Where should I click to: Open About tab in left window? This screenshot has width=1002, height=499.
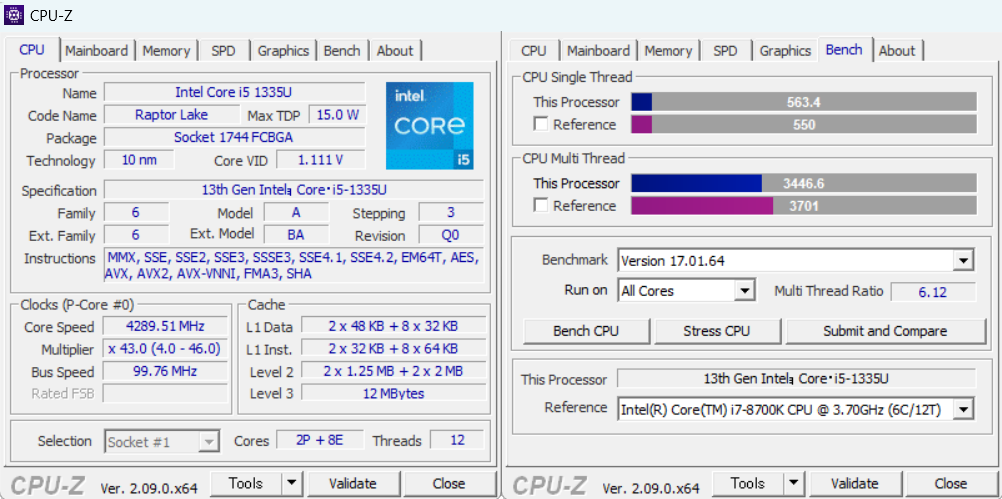pos(395,51)
